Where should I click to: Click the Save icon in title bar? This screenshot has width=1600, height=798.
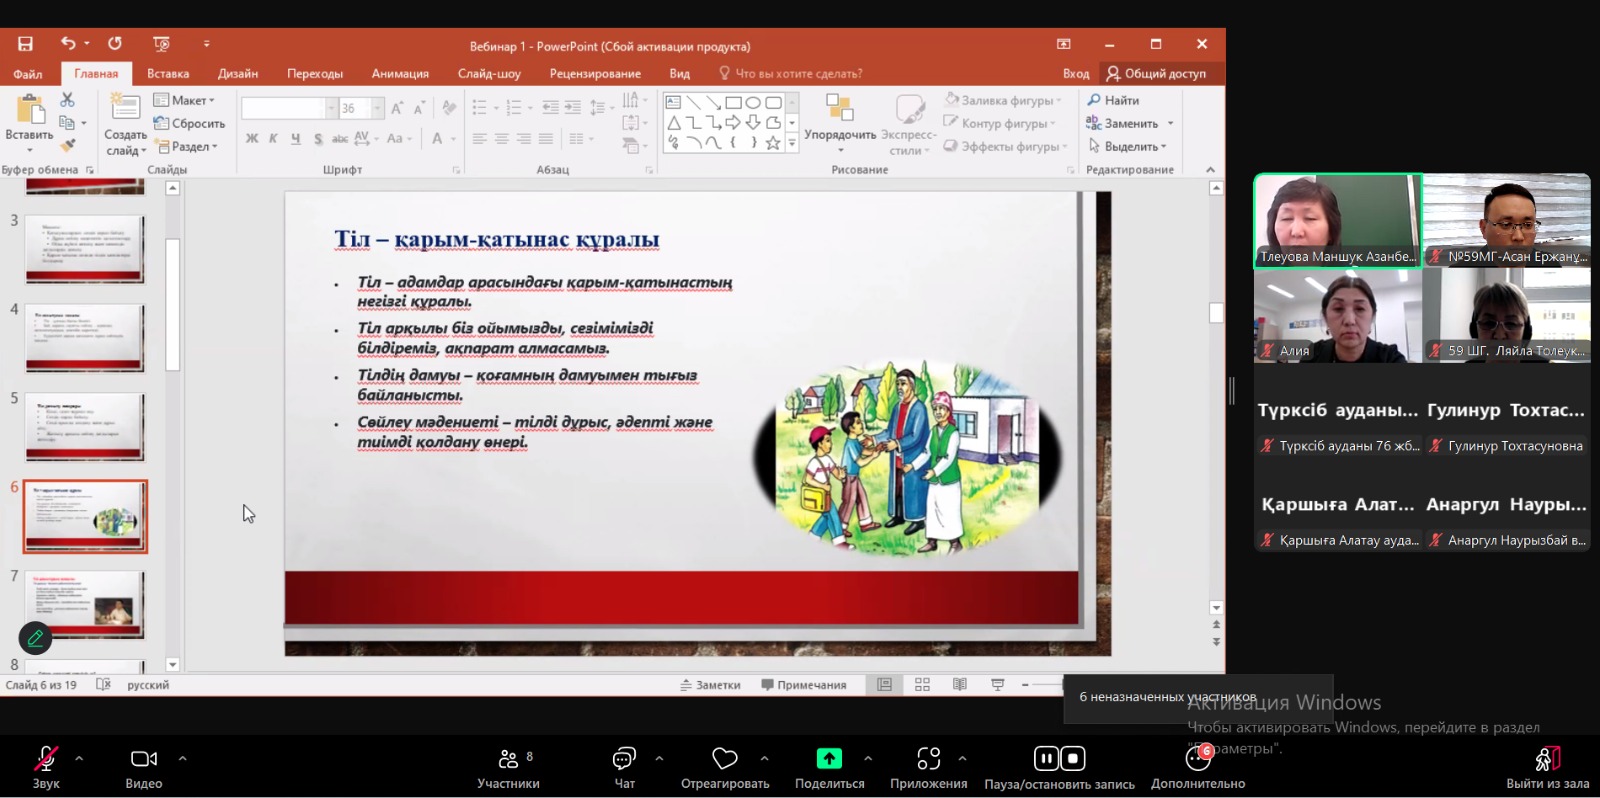pyautogui.click(x=25, y=44)
